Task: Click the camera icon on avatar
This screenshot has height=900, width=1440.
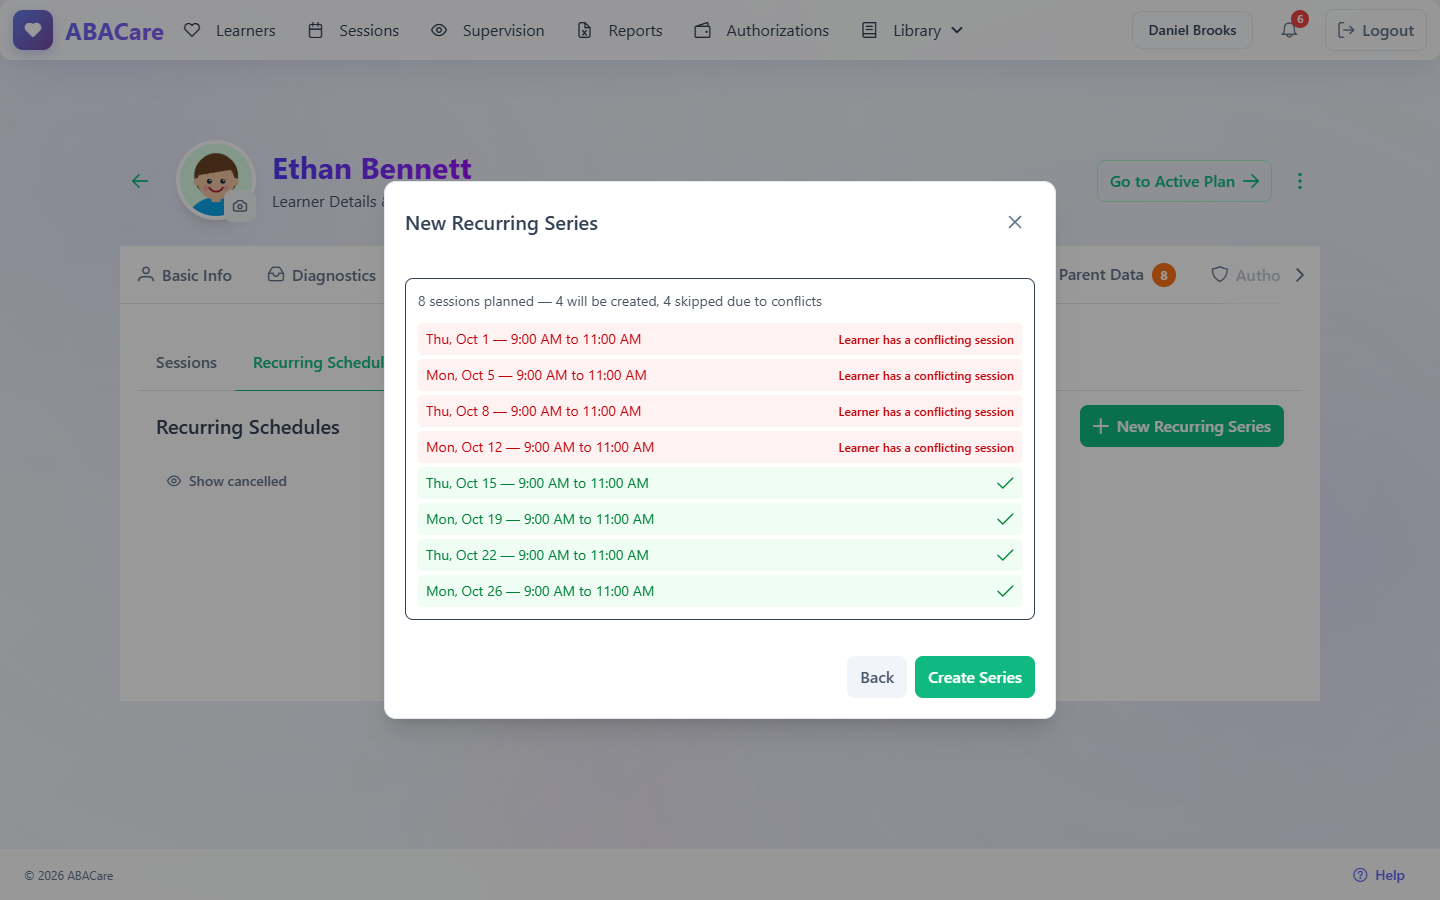Action: [240, 206]
